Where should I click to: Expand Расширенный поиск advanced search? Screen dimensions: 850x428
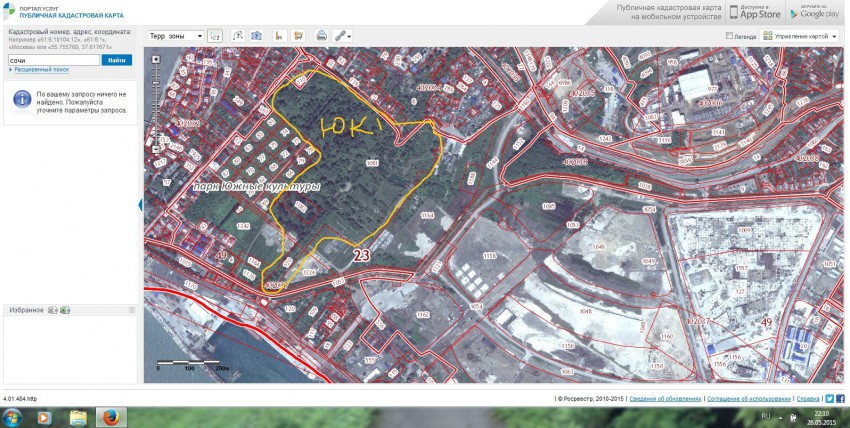(x=40, y=70)
